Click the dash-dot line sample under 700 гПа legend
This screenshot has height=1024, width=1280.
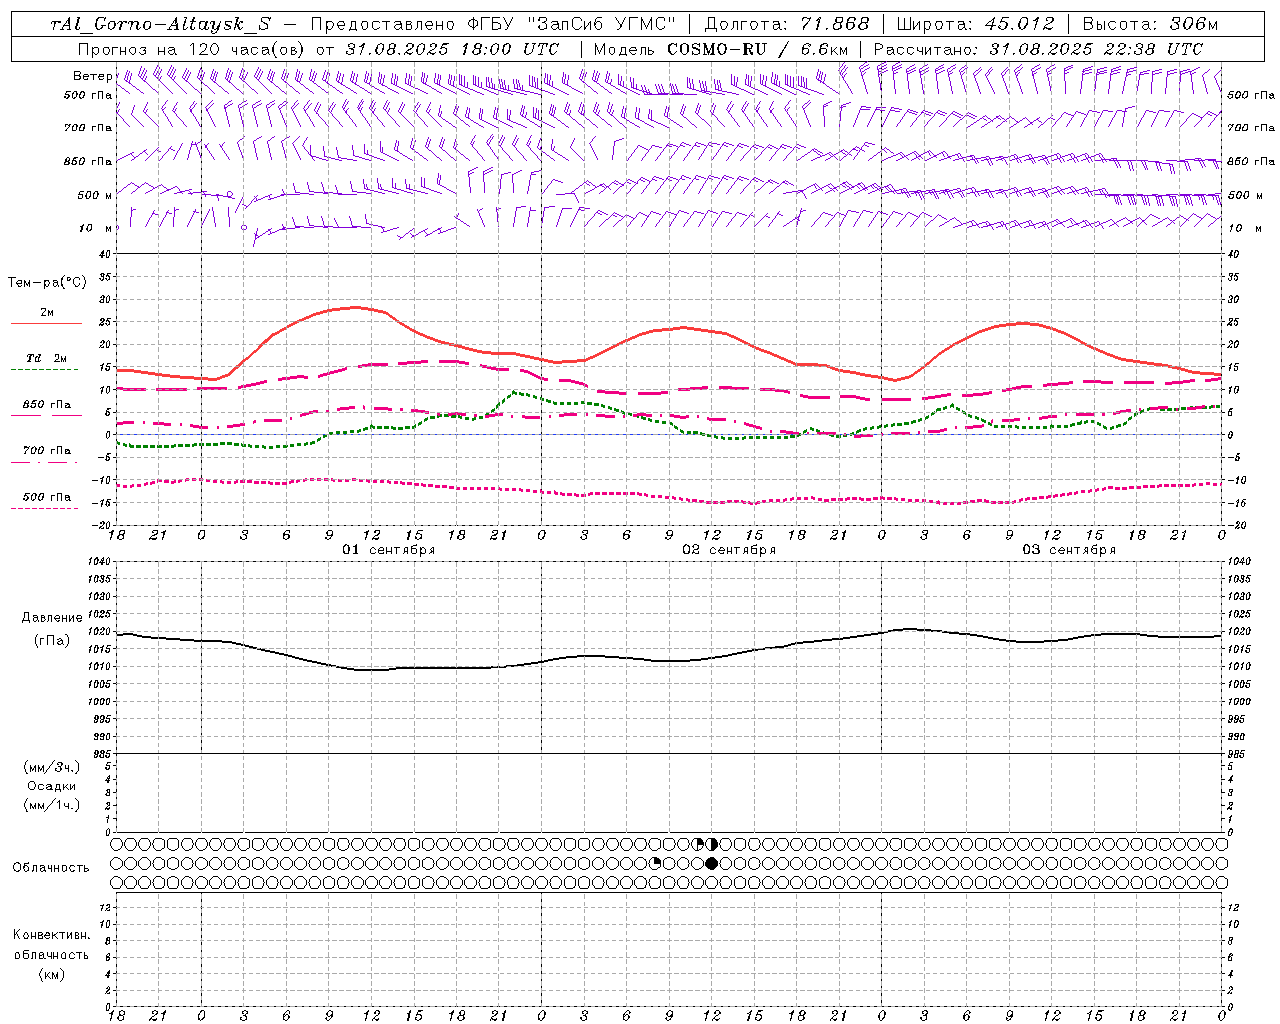46,462
